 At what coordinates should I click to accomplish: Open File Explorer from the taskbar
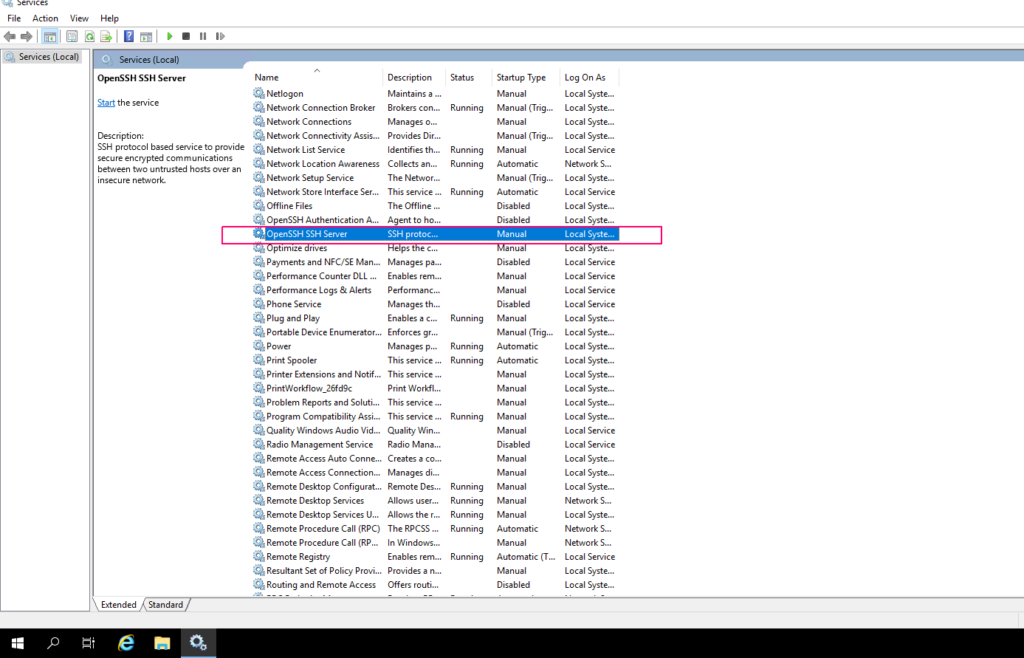pos(160,643)
